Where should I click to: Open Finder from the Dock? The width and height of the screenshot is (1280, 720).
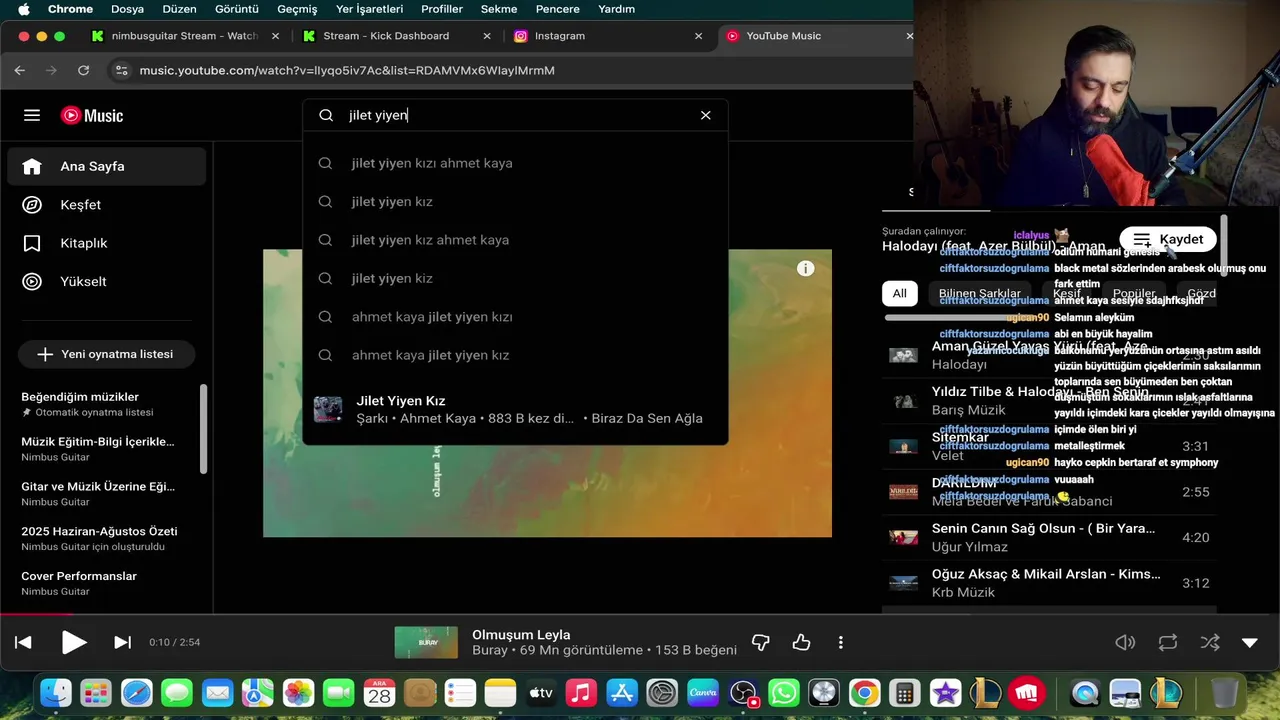point(56,692)
